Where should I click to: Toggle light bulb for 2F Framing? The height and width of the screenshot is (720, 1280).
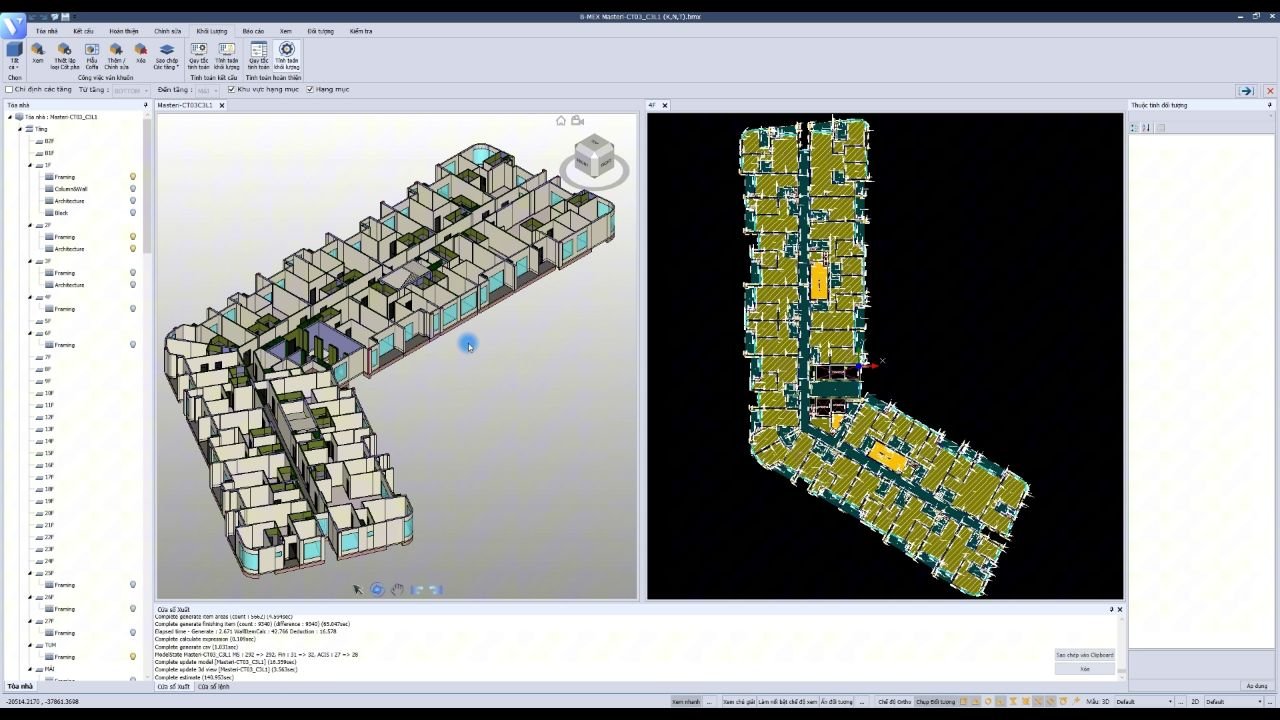(x=133, y=237)
